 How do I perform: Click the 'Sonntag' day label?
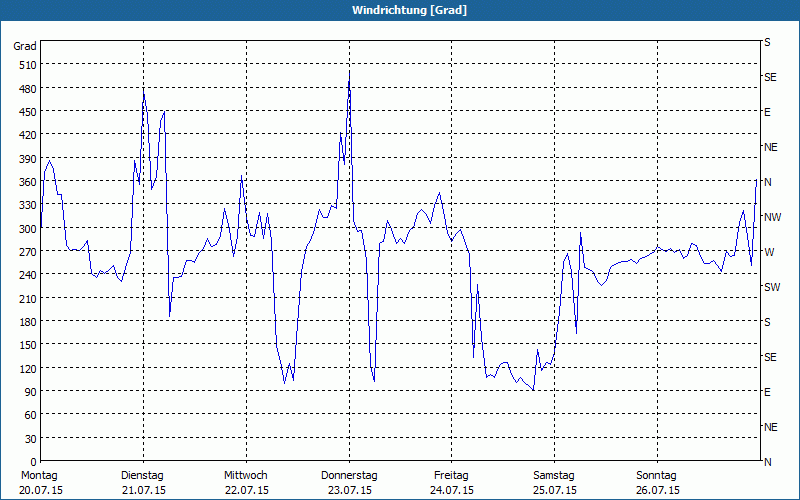[x=656, y=475]
